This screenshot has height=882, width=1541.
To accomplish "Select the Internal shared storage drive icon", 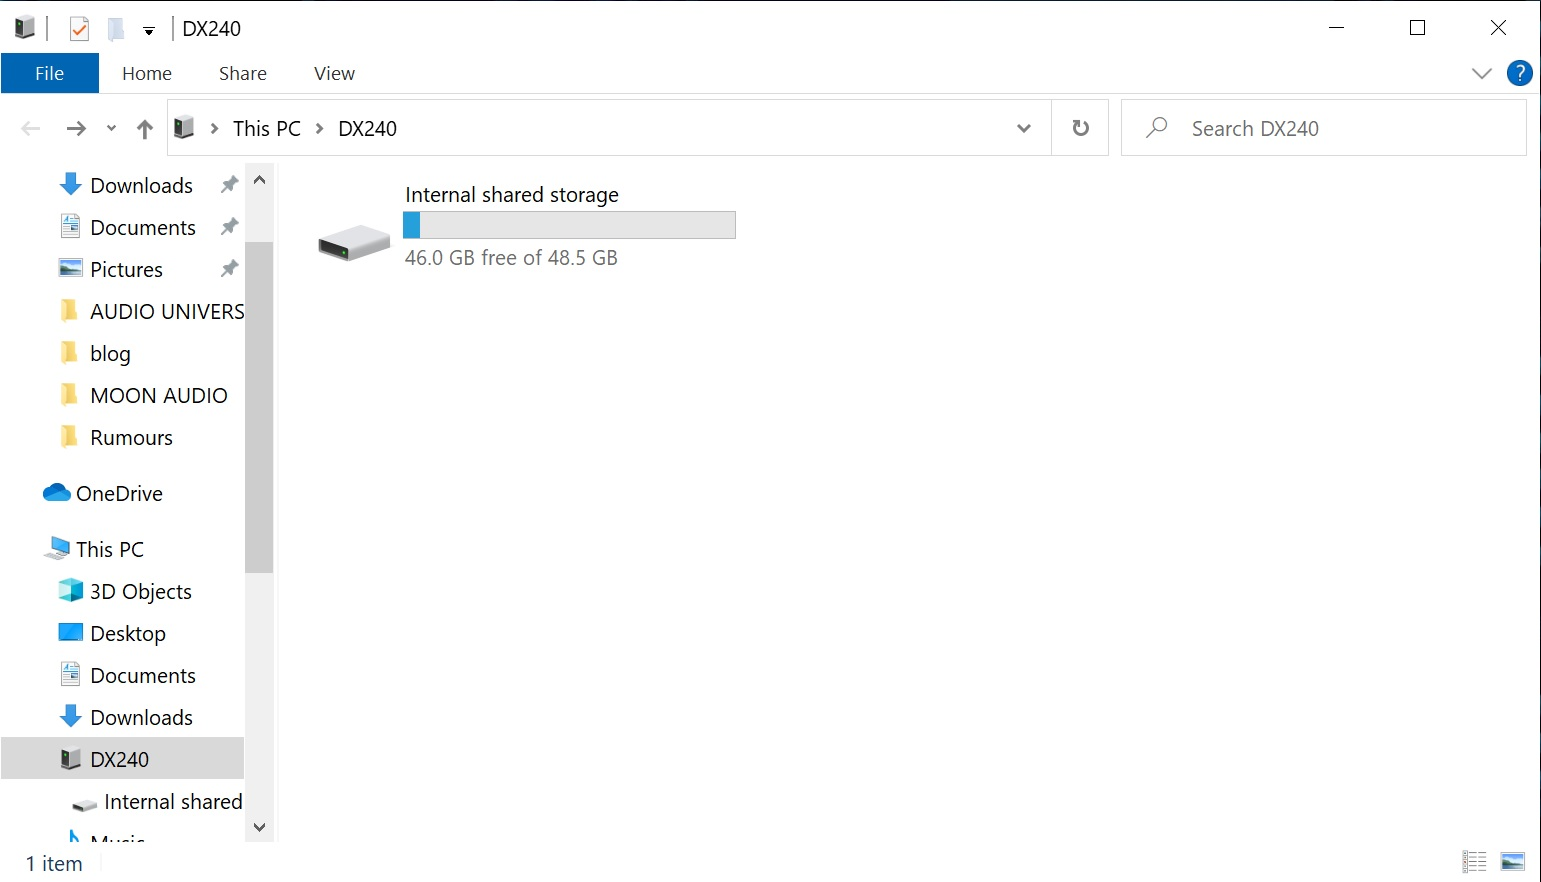I will point(354,242).
